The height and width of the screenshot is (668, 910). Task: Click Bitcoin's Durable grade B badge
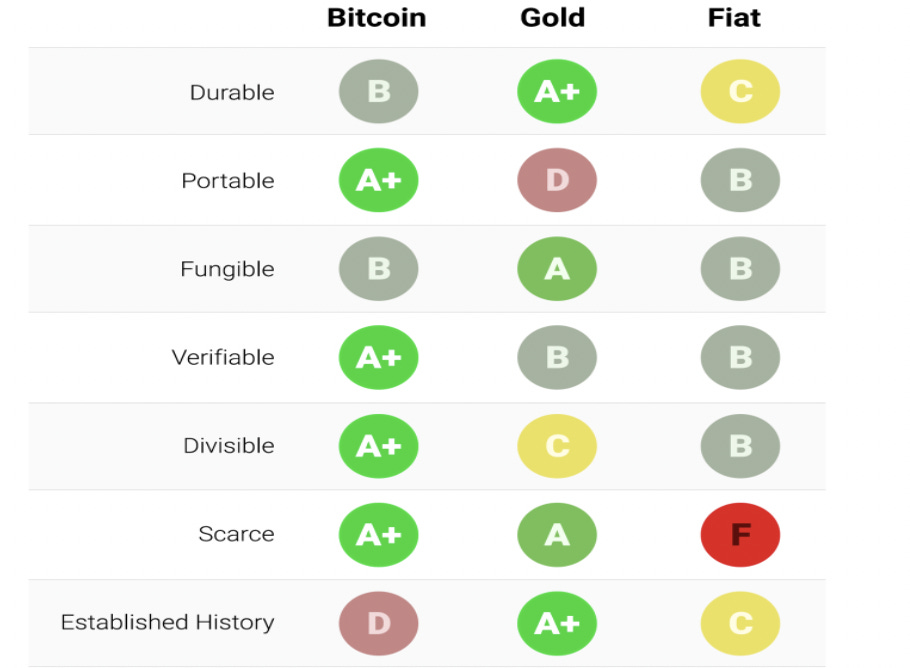[x=378, y=91]
